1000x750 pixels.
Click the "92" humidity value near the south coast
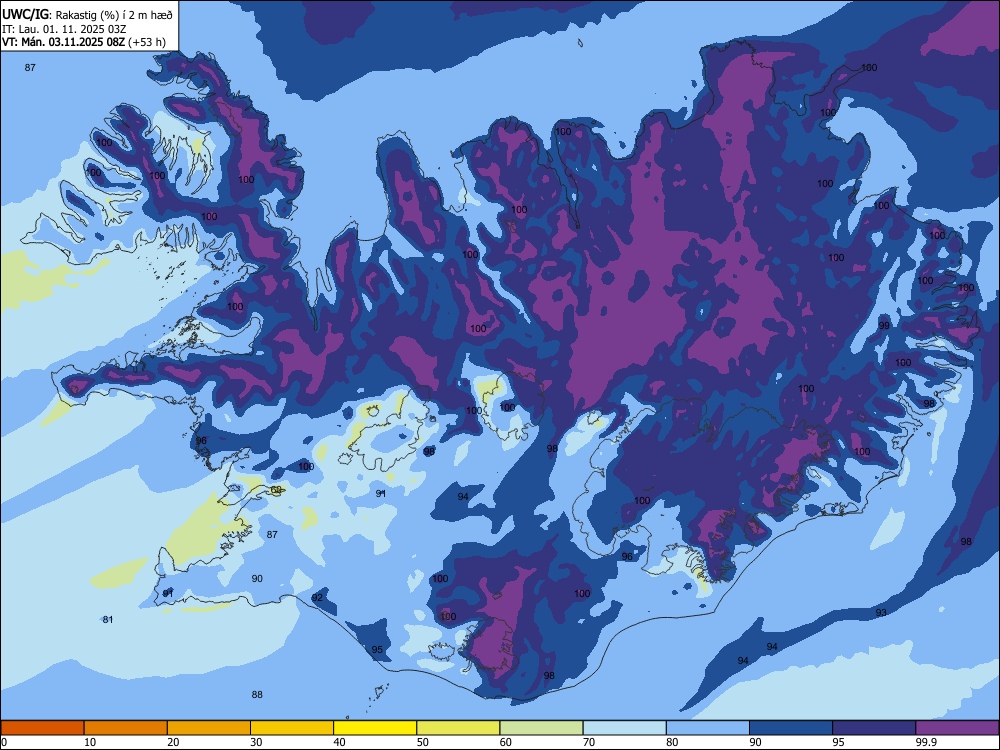(x=317, y=598)
